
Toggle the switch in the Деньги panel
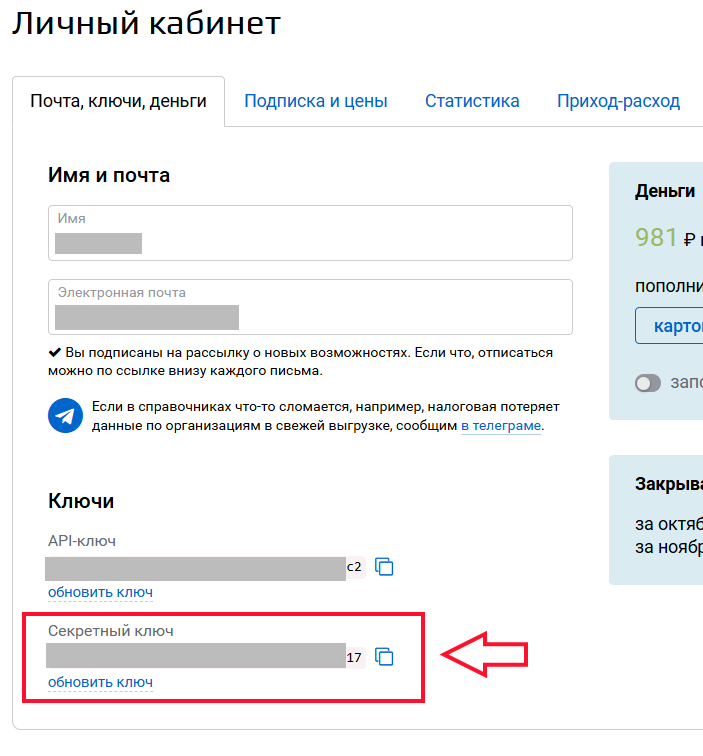pyautogui.click(x=648, y=383)
